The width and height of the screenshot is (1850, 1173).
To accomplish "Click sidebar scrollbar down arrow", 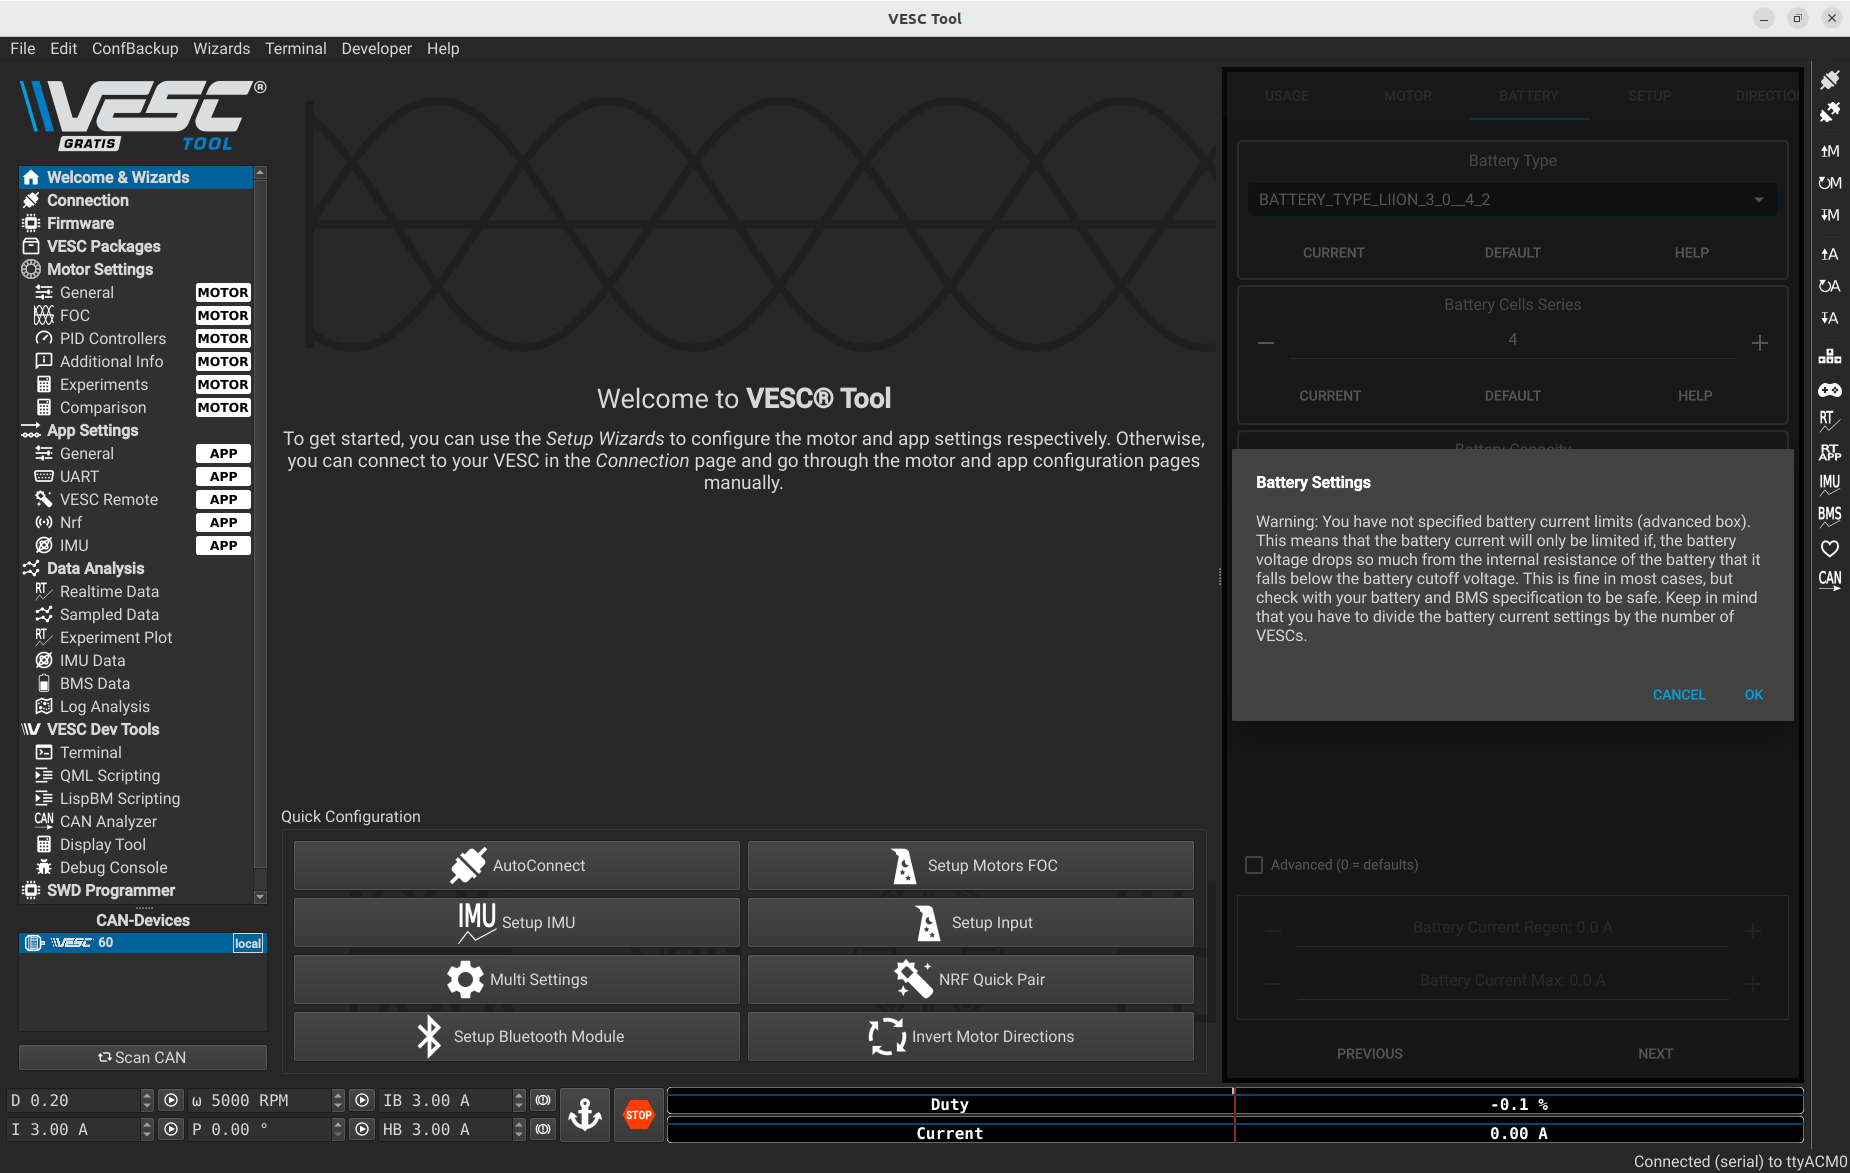I will 260,897.
